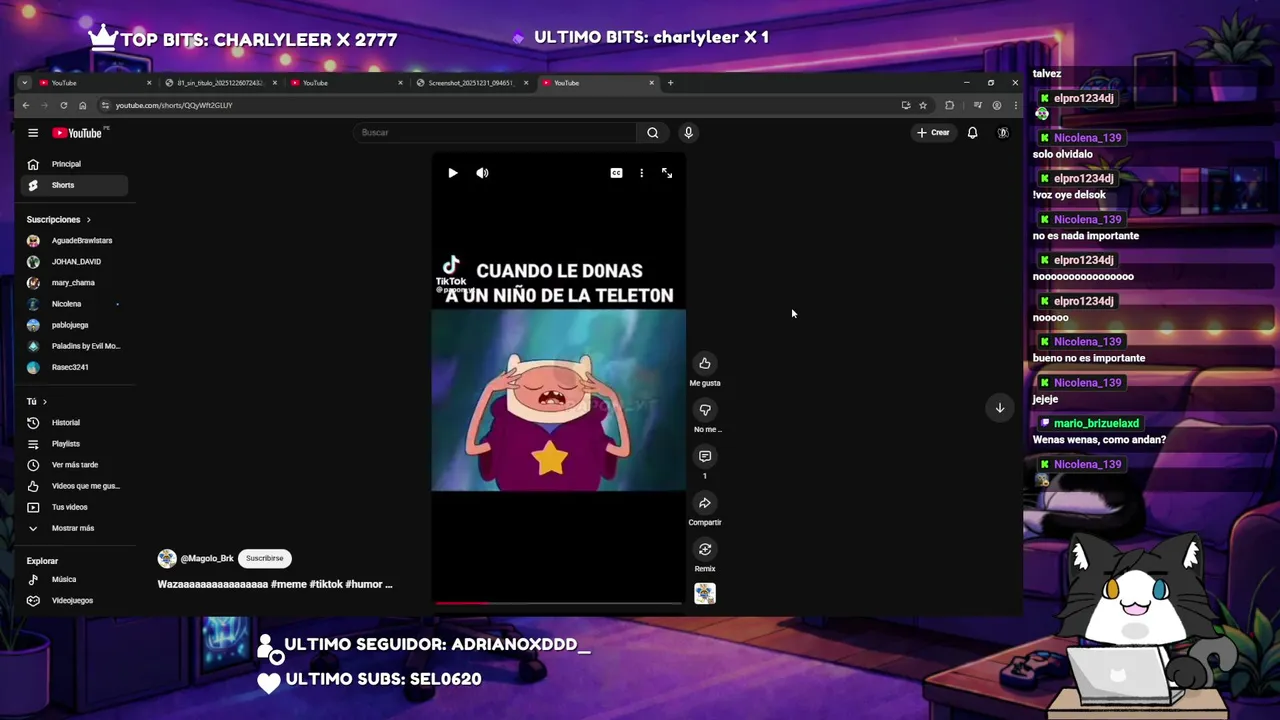Open the browser profile icon
Viewport: 1280px width, 720px height.
click(x=996, y=105)
